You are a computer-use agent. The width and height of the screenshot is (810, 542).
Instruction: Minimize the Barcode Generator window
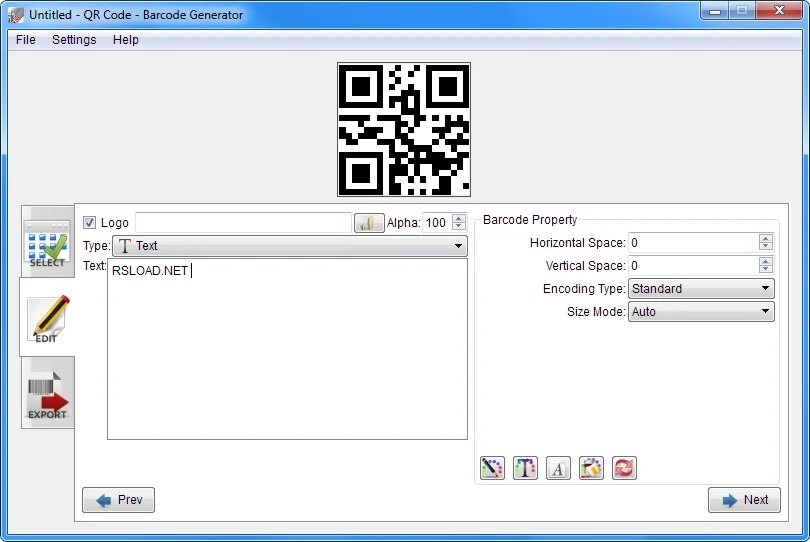tap(715, 11)
